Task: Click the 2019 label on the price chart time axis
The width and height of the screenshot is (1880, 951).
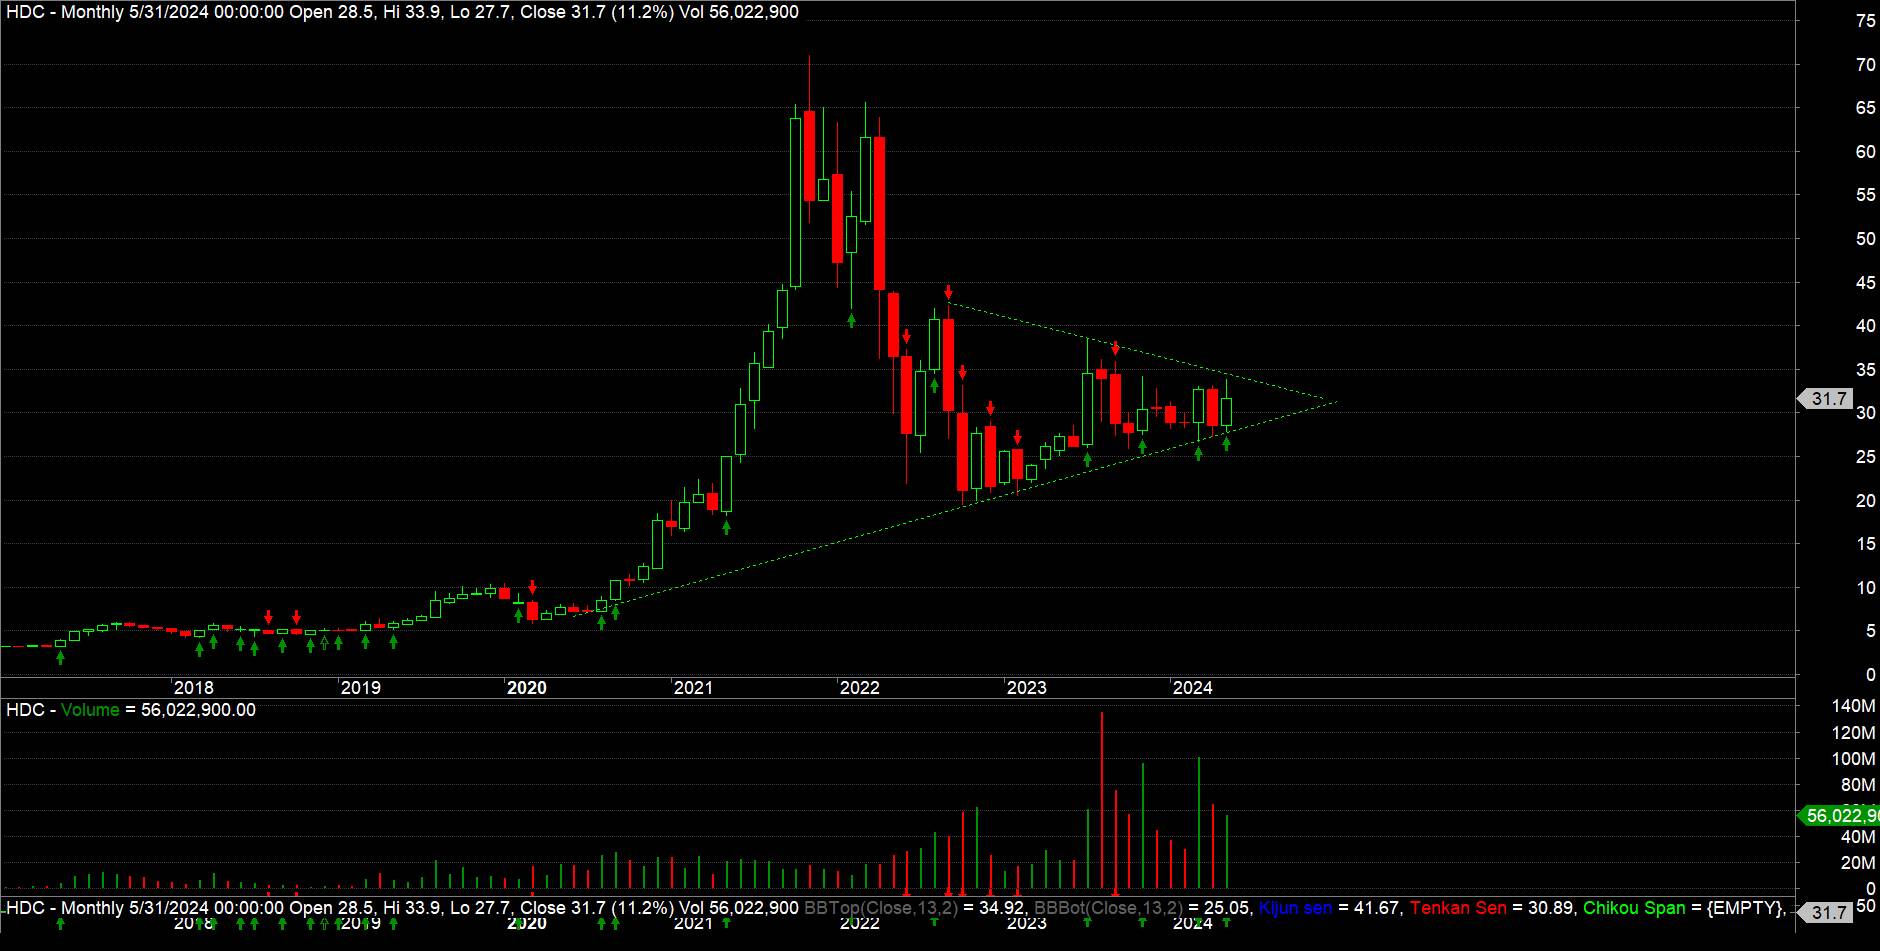Action: (360, 688)
